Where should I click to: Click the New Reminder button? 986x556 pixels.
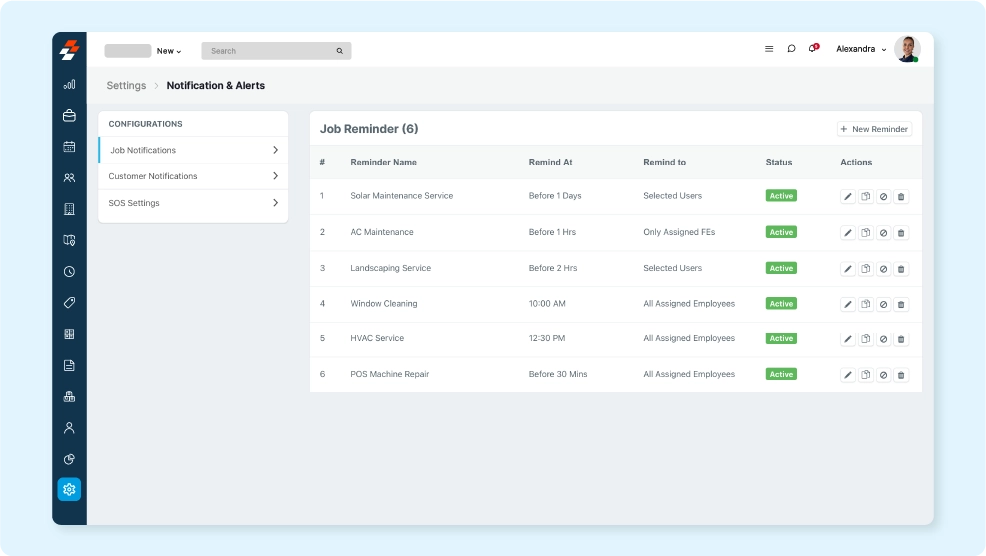[874, 129]
